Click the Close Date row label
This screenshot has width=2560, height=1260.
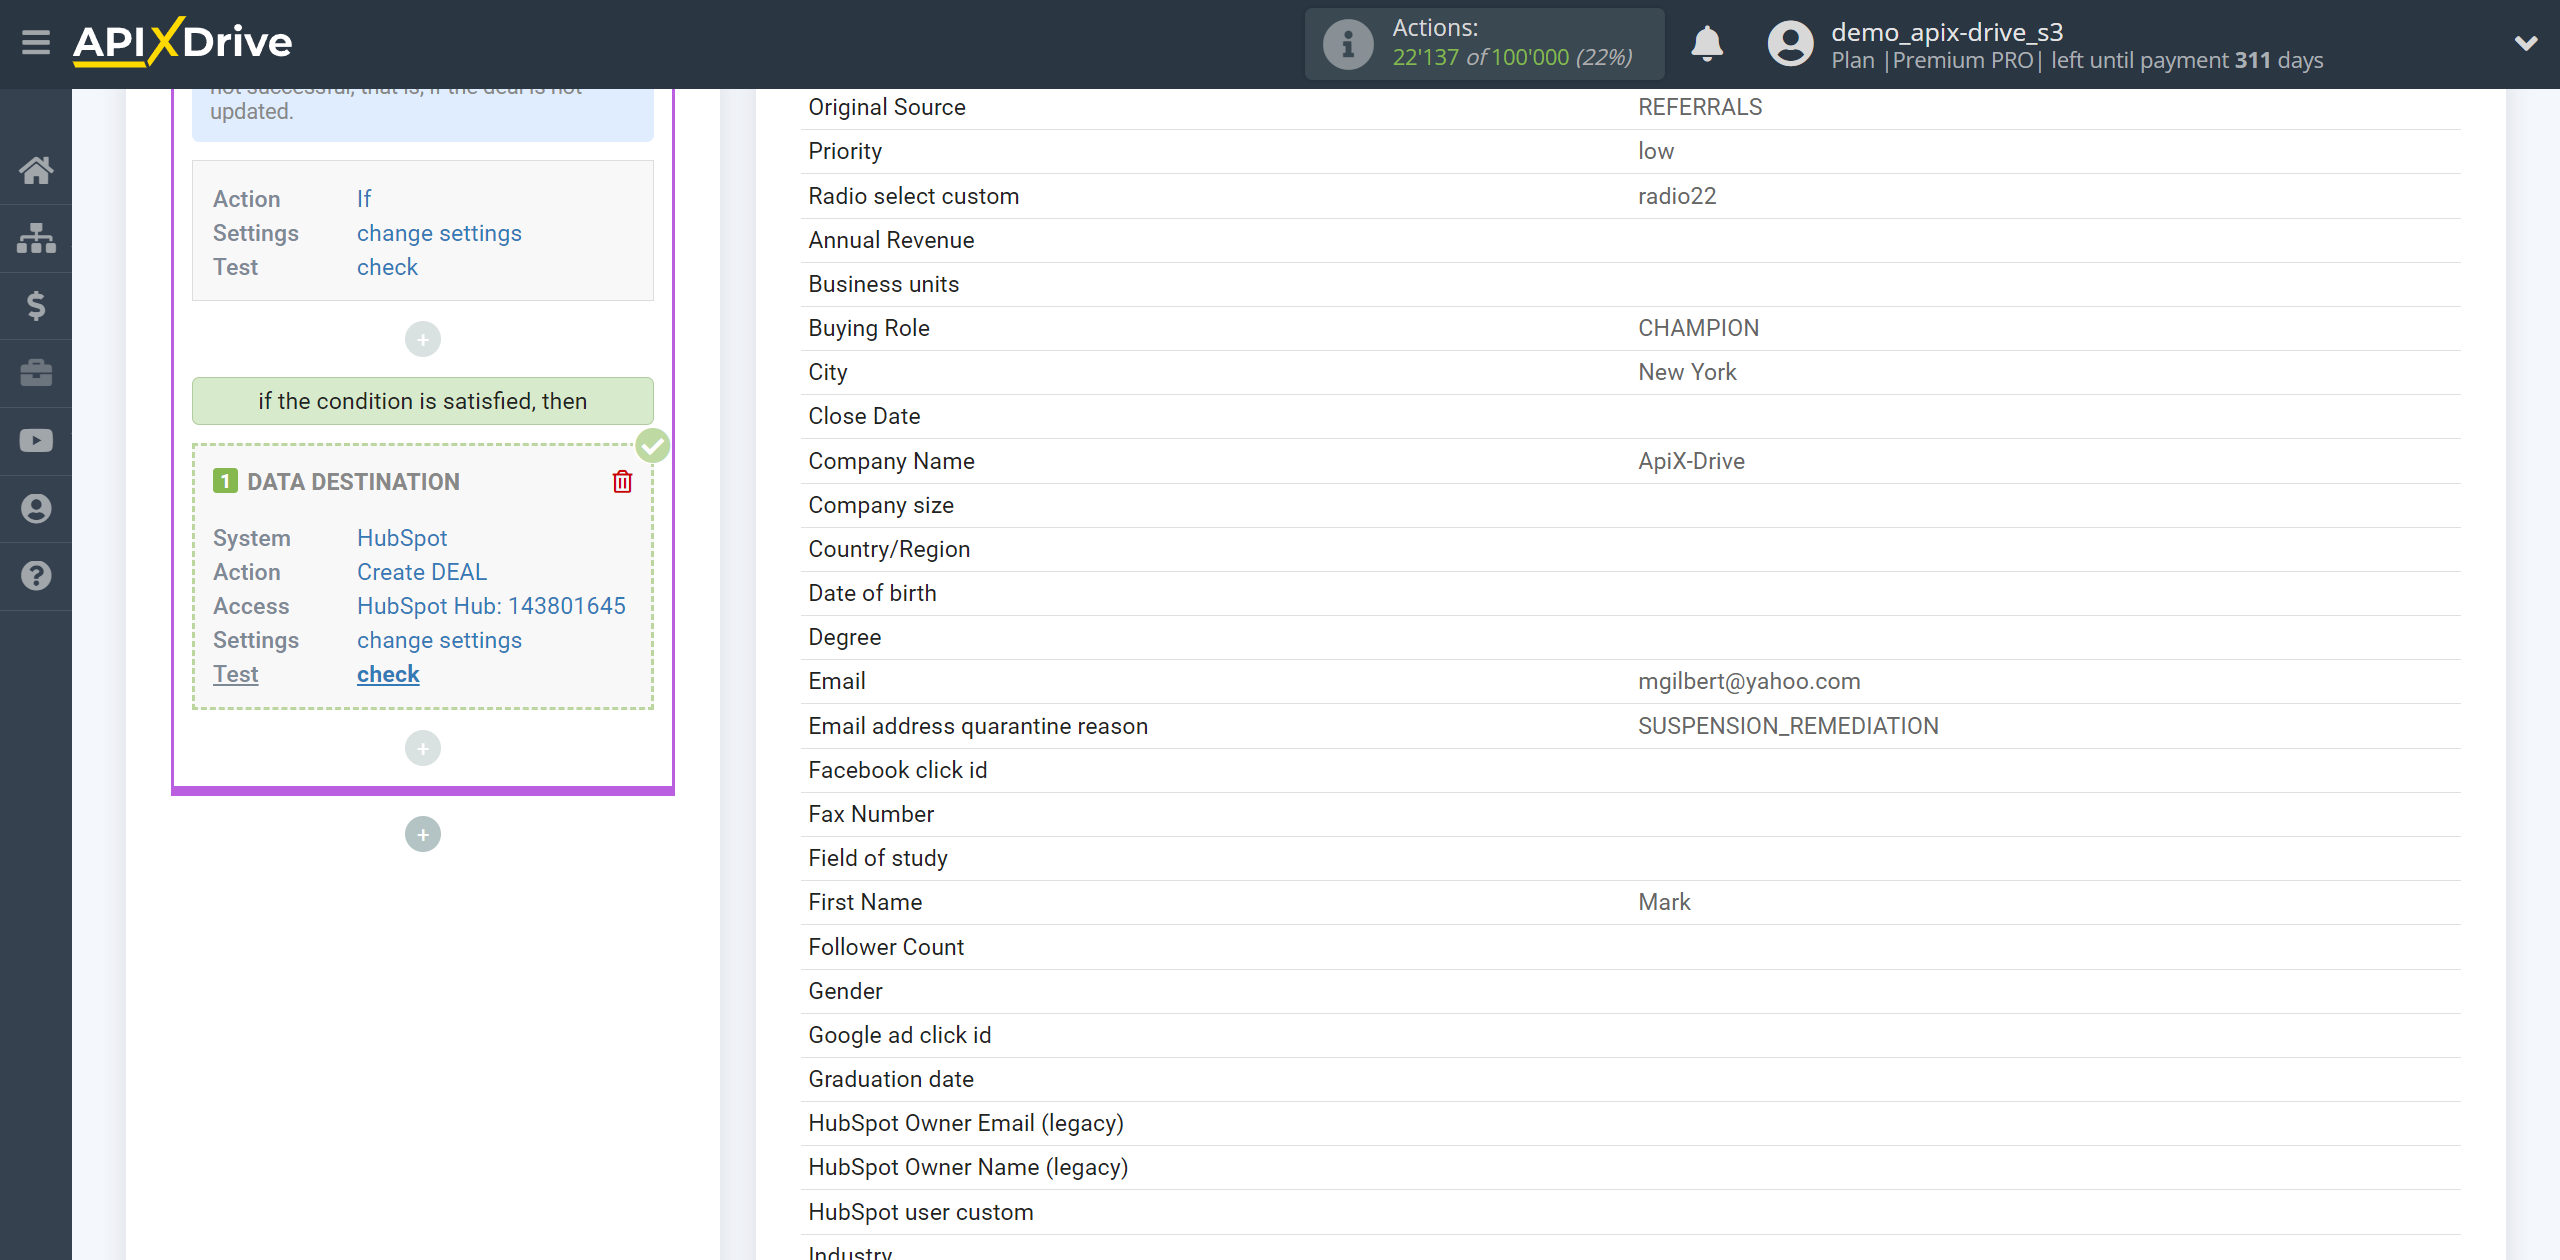(x=864, y=416)
